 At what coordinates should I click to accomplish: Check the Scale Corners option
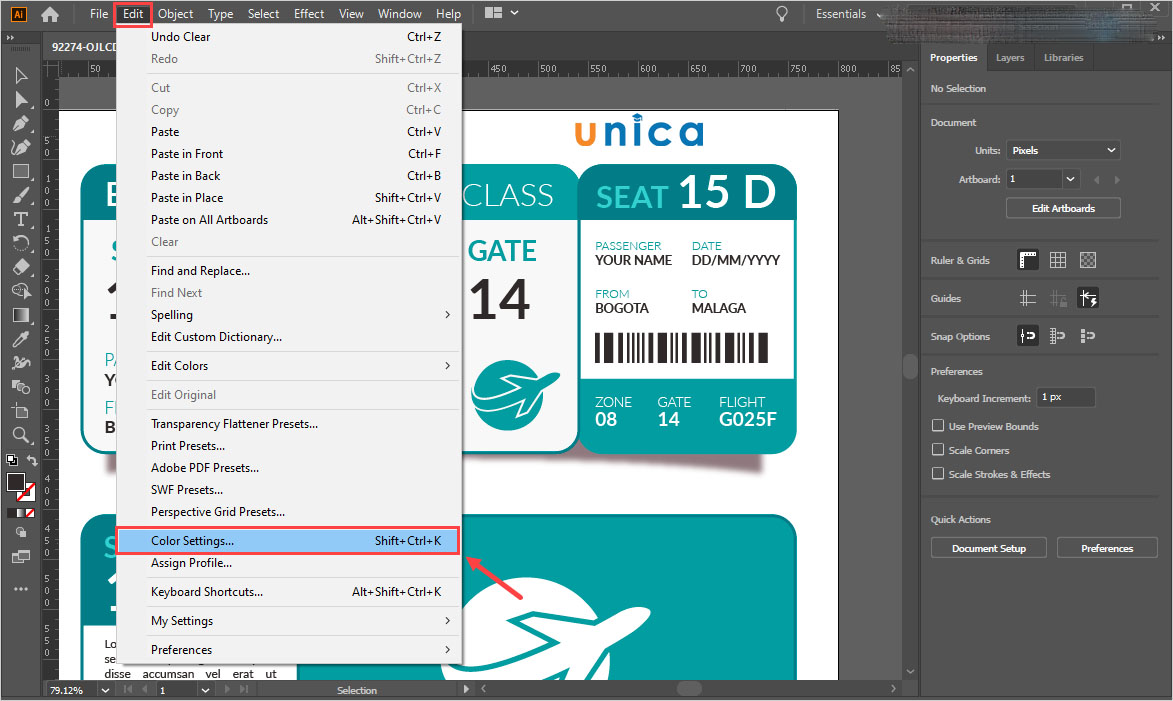click(938, 450)
